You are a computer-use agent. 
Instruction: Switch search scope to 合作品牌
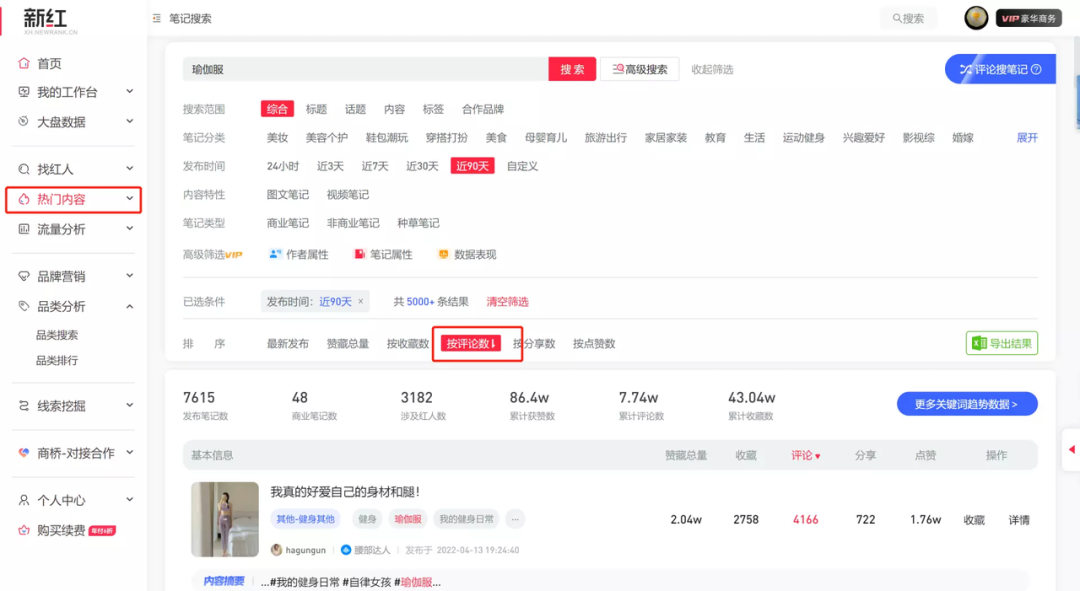coord(482,109)
